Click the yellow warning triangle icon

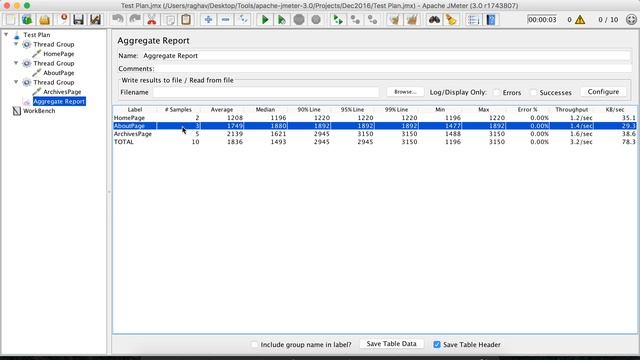tap(580, 20)
